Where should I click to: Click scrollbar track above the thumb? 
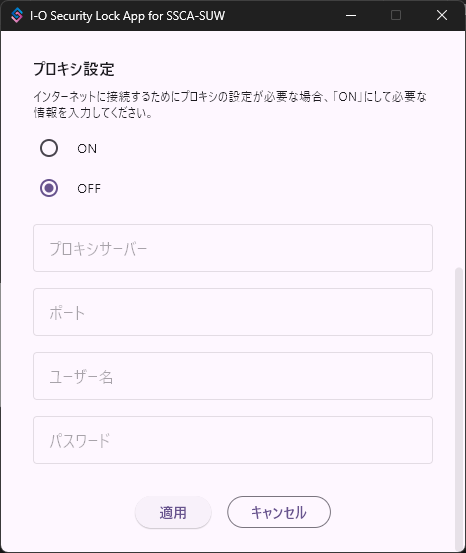pos(459,148)
